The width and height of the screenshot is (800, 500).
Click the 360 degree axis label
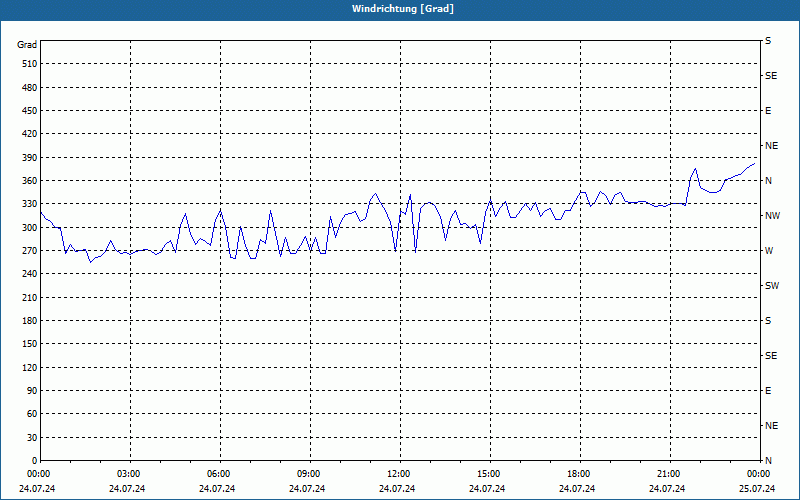[x=30, y=181]
